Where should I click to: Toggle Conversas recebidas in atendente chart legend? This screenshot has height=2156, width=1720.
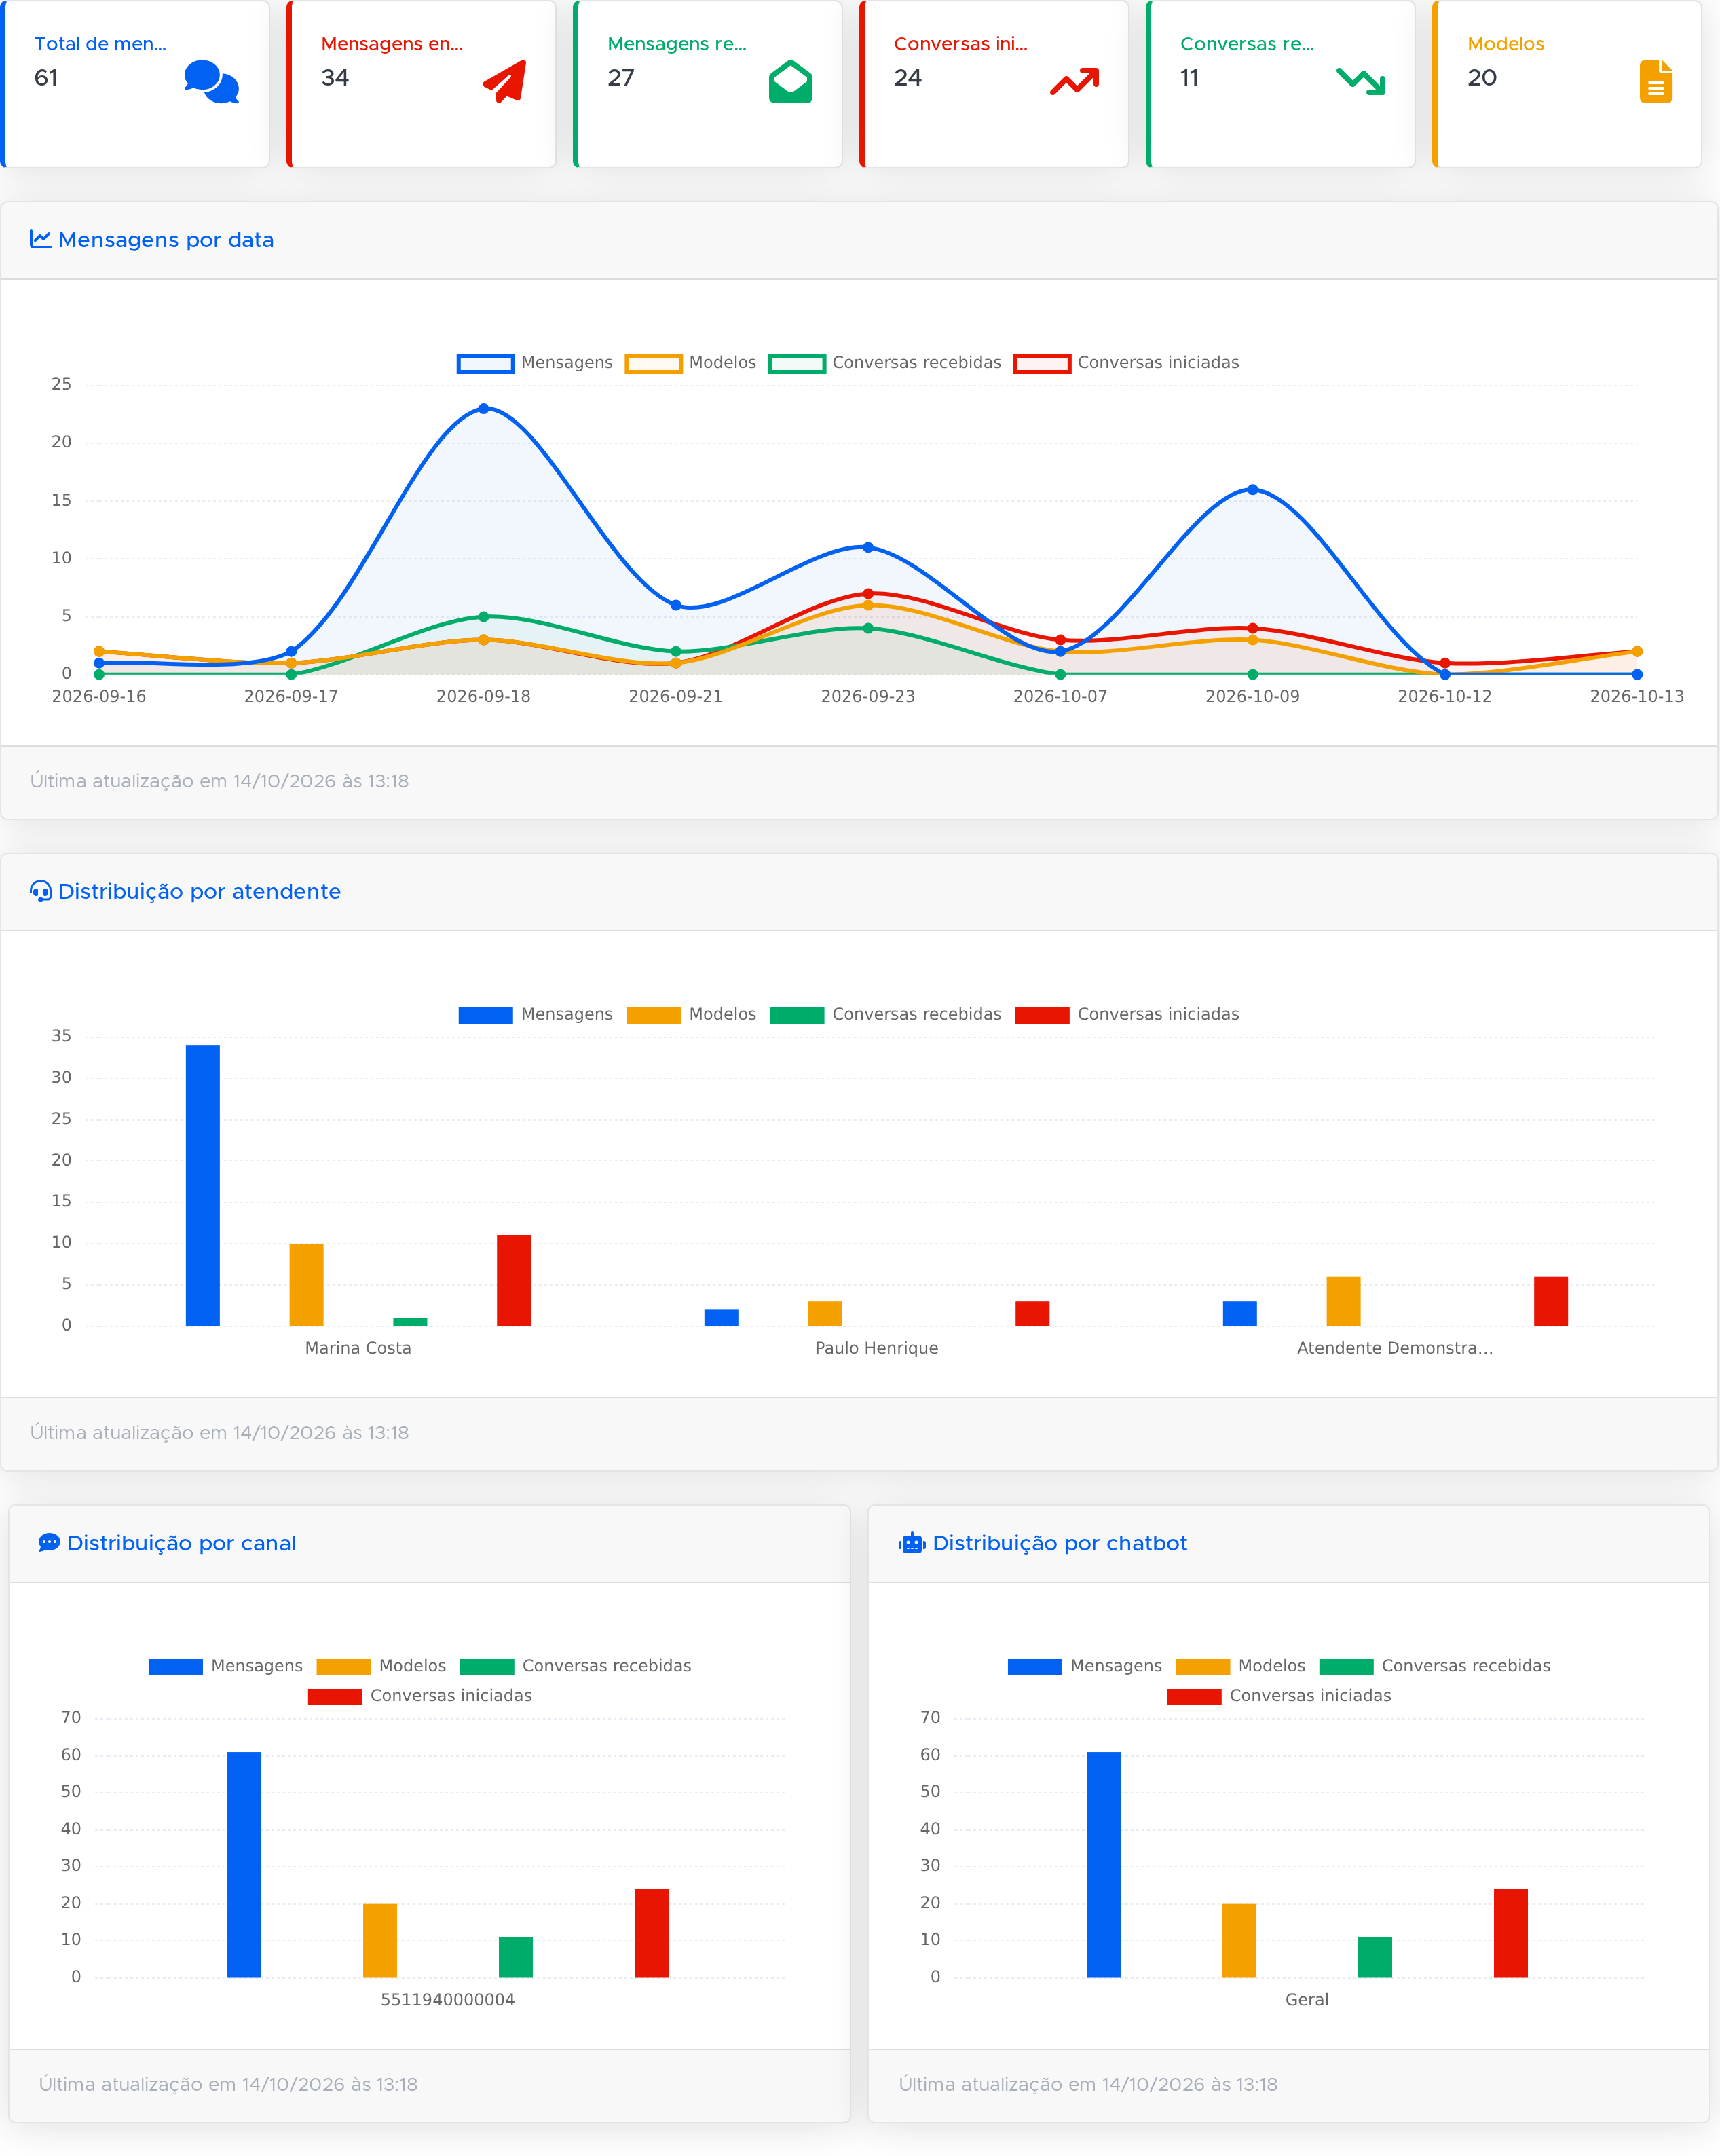tap(885, 1015)
